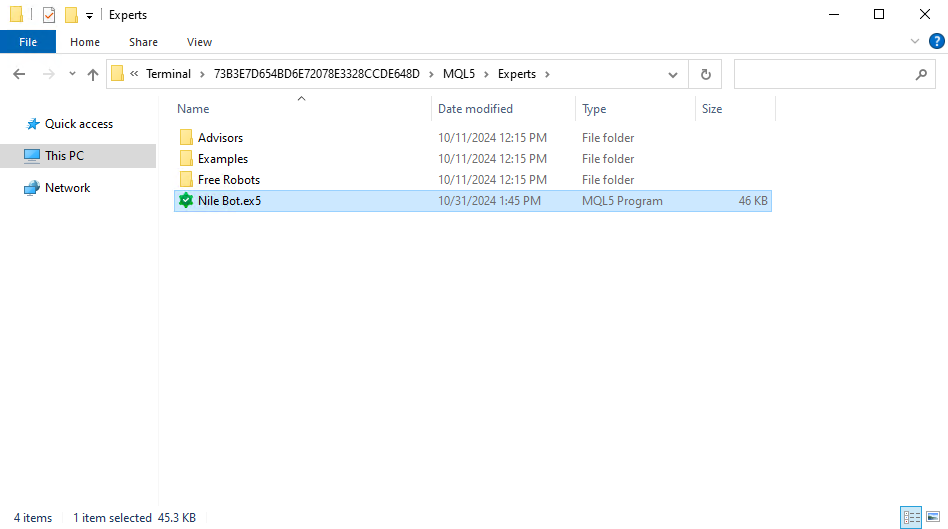Click the 10/31/2024 1:45 PM date cell
The image size is (948, 529).
[489, 201]
